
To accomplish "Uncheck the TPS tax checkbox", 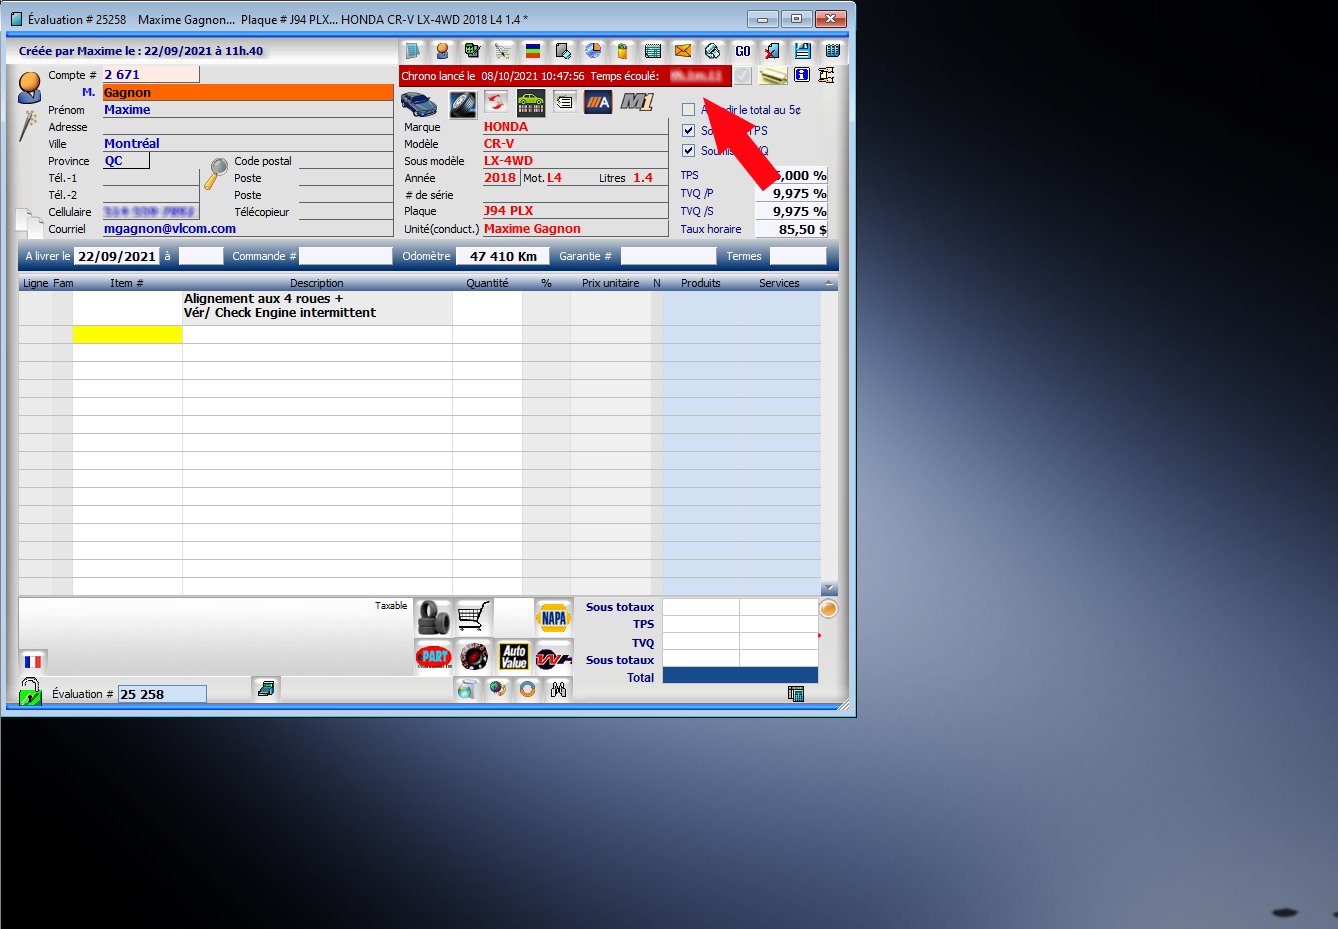I will pos(688,131).
